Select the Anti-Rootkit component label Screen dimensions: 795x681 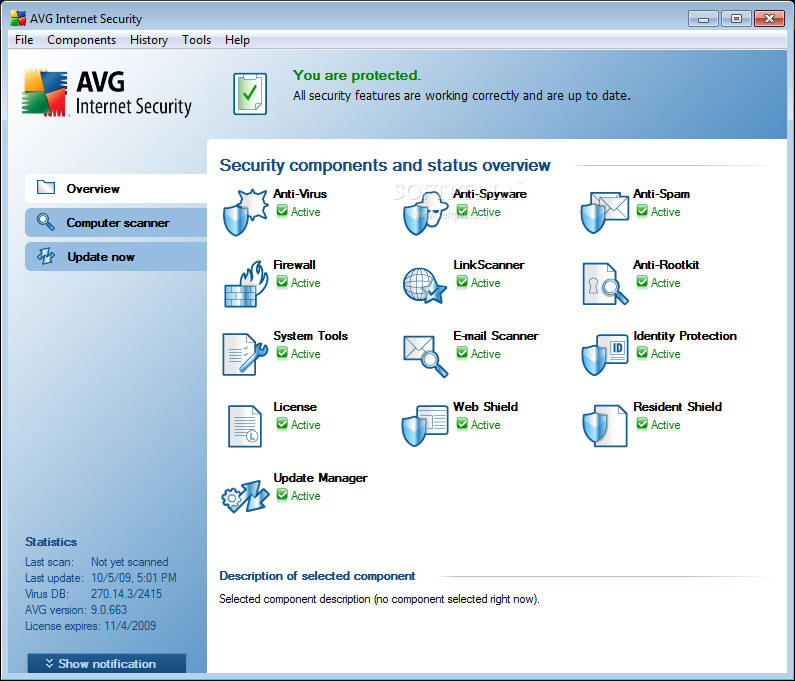[x=666, y=265]
